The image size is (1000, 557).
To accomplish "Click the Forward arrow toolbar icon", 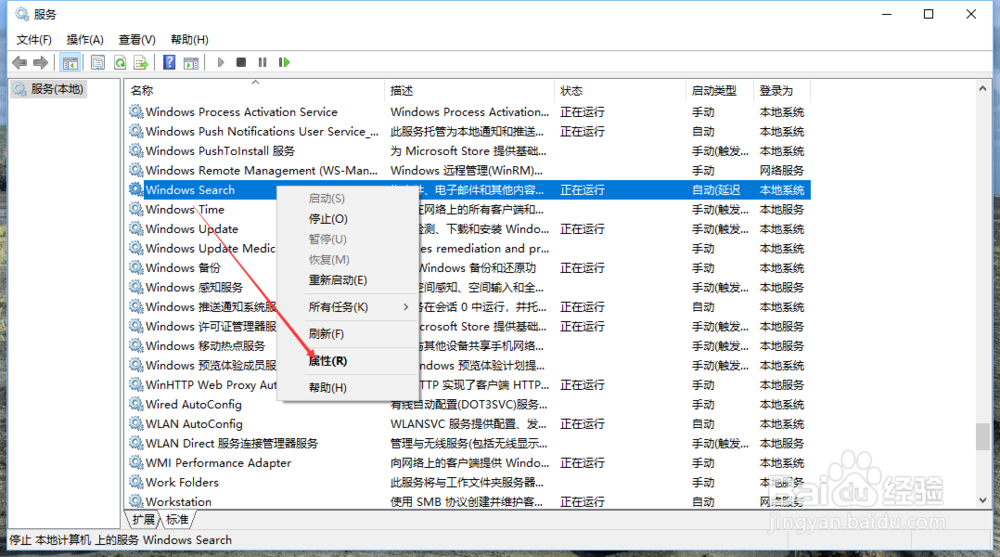I will (41, 63).
